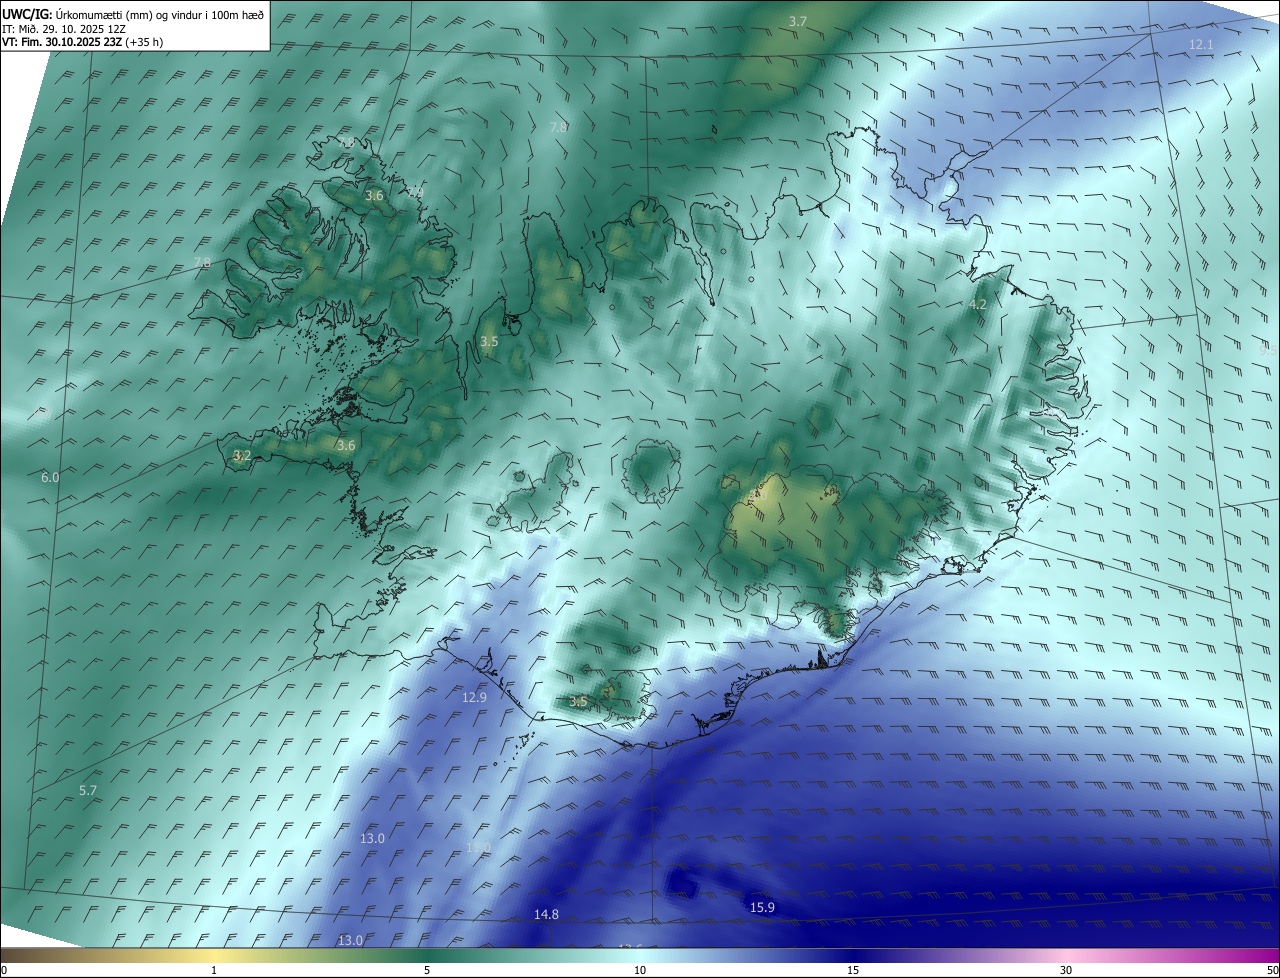Click the color scale tick labeled 15

[853, 970]
